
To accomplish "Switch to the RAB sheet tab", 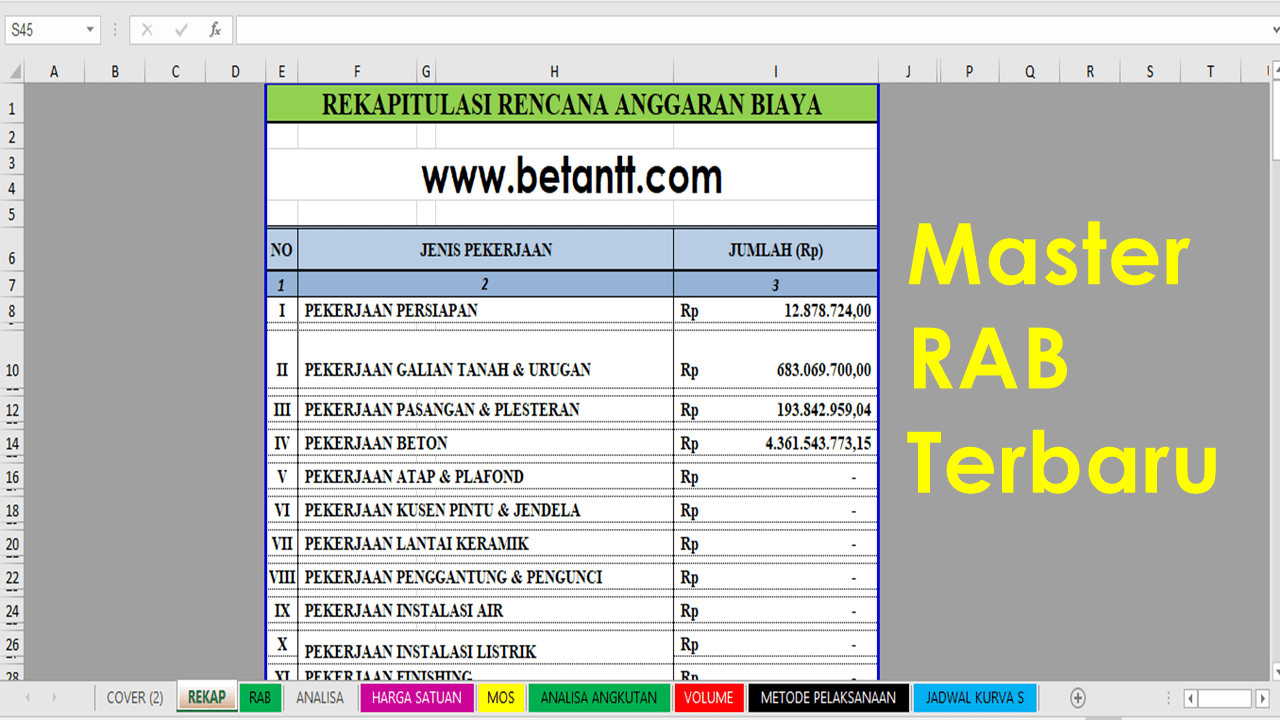I will point(260,698).
